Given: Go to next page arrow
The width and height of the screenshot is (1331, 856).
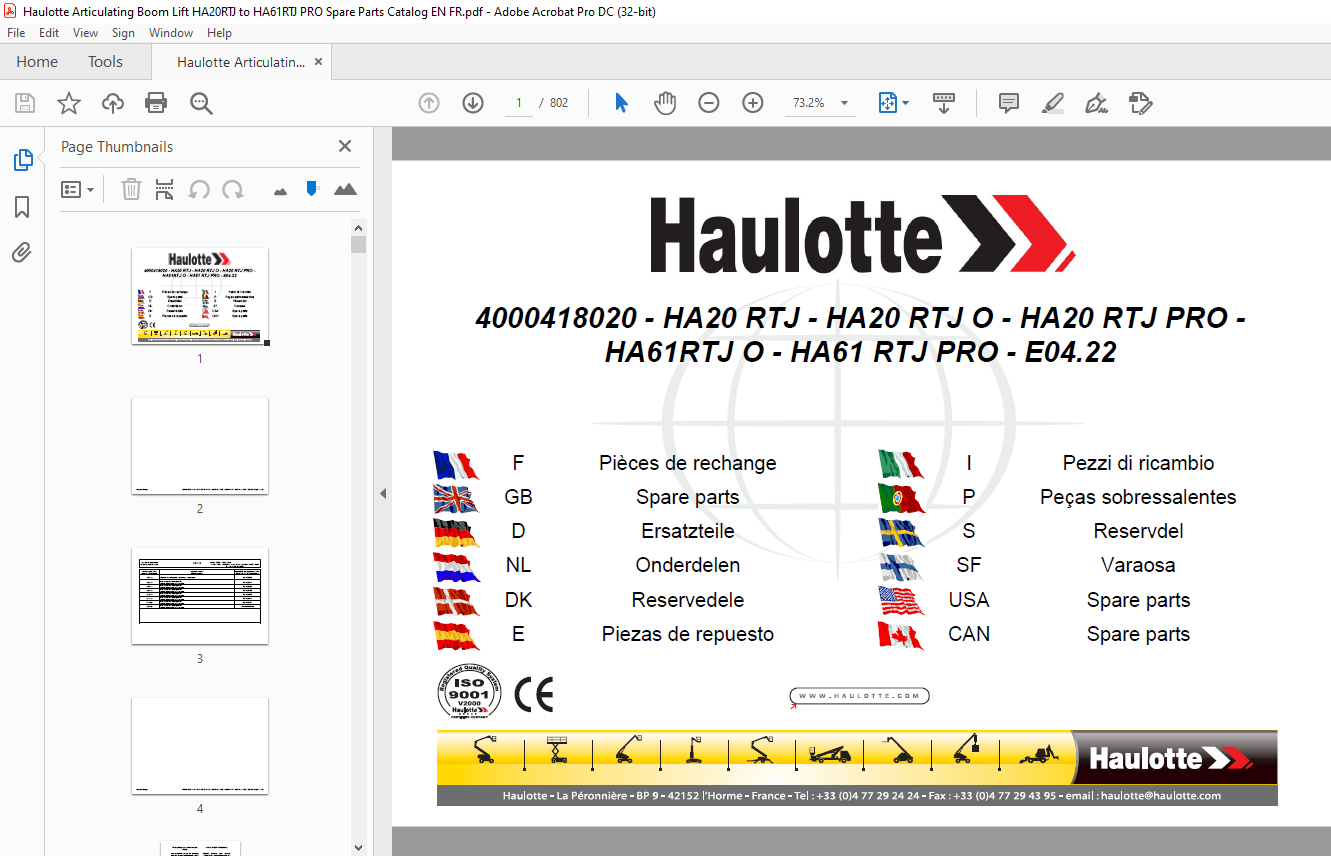Looking at the screenshot, I should pyautogui.click(x=473, y=103).
